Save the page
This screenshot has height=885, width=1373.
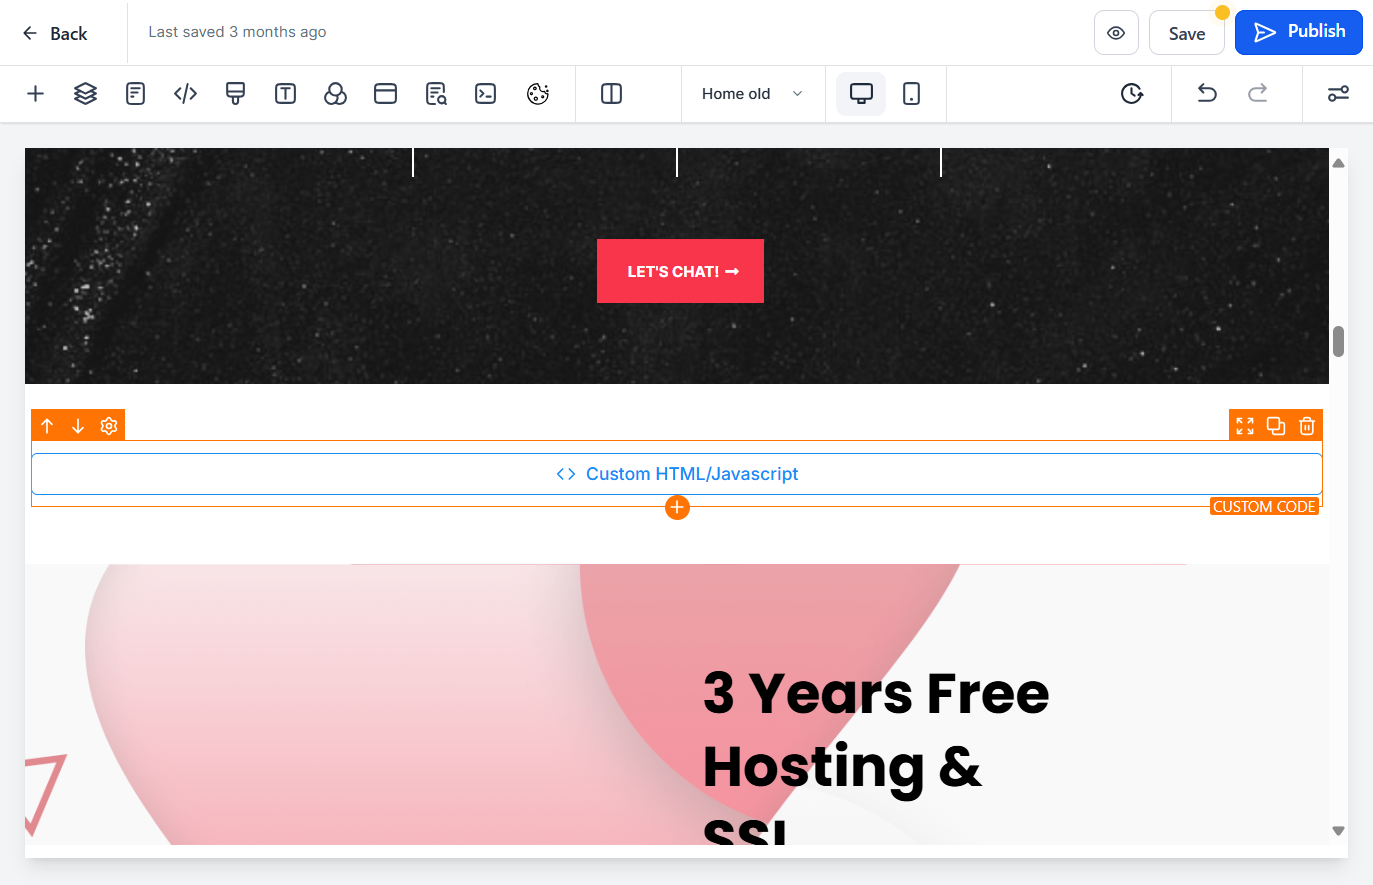click(x=1187, y=33)
